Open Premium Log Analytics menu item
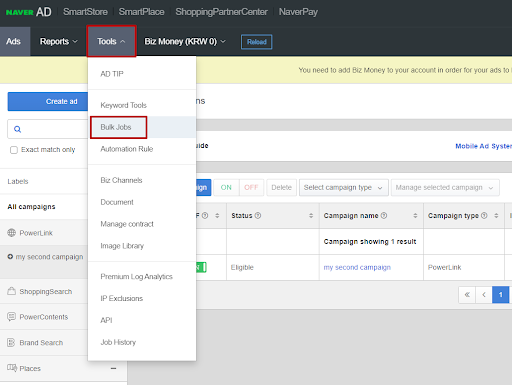 point(142,277)
